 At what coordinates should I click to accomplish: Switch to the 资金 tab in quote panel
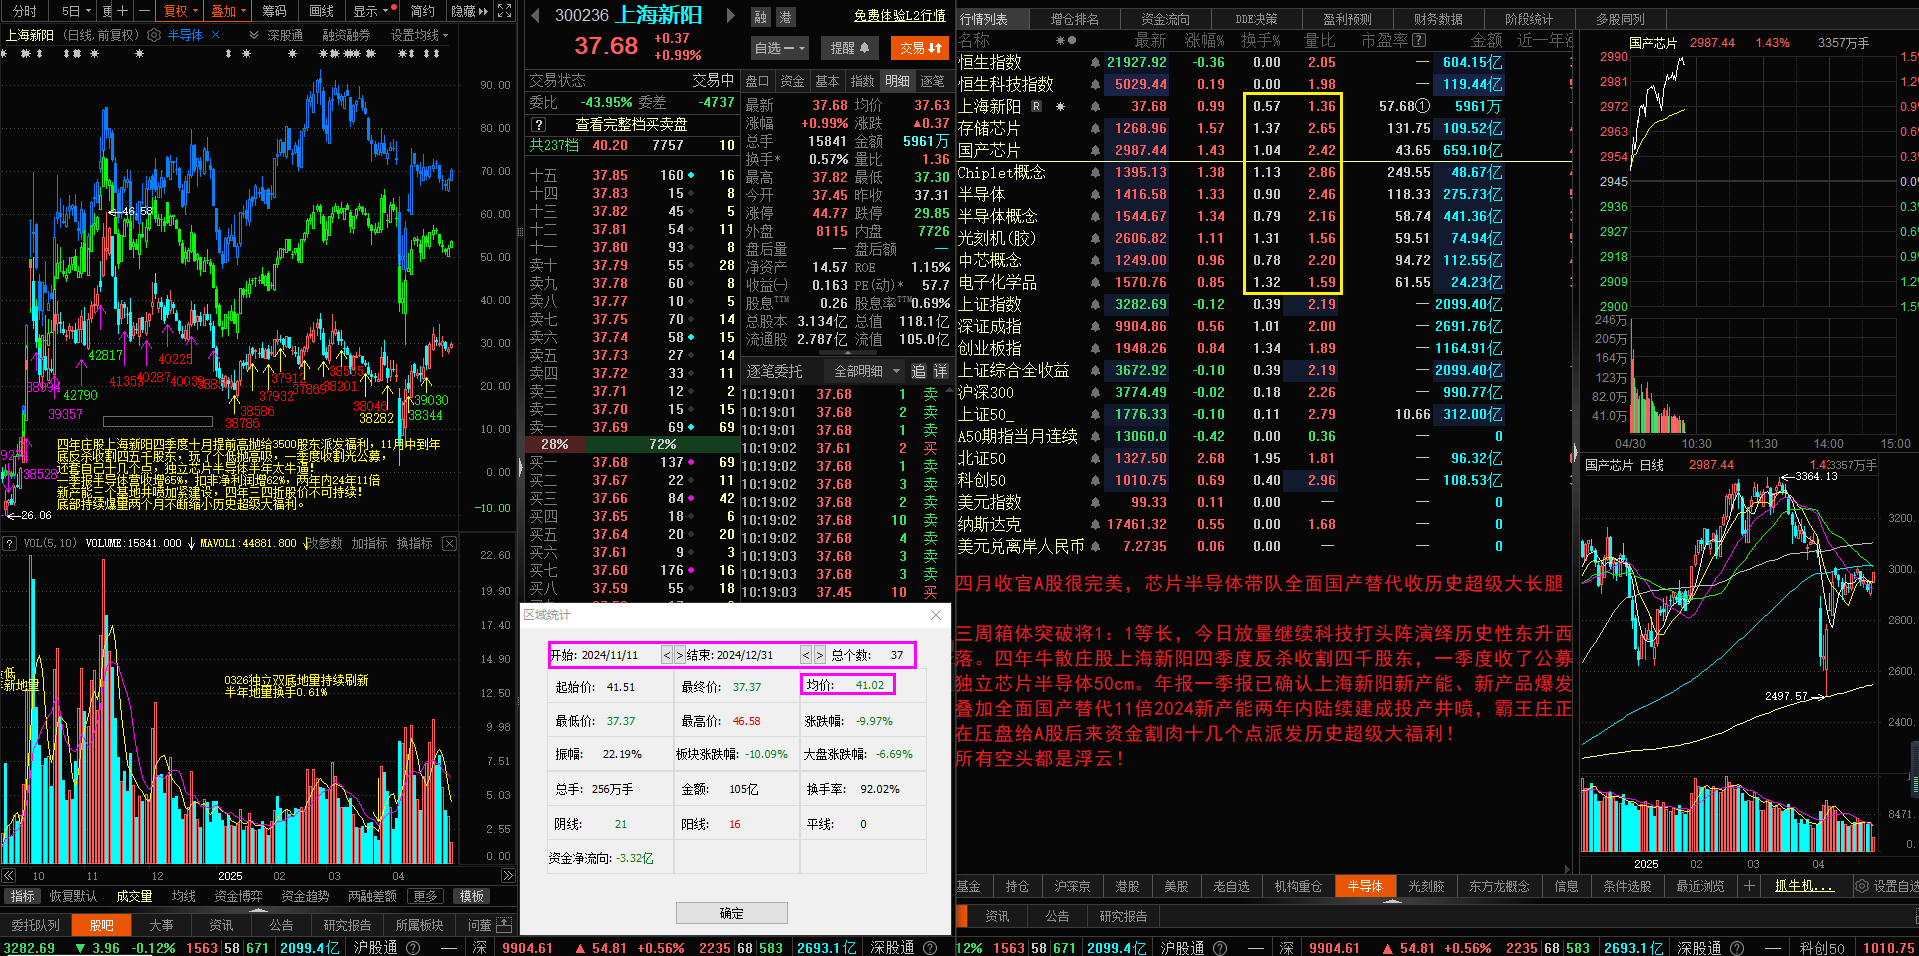(x=792, y=81)
